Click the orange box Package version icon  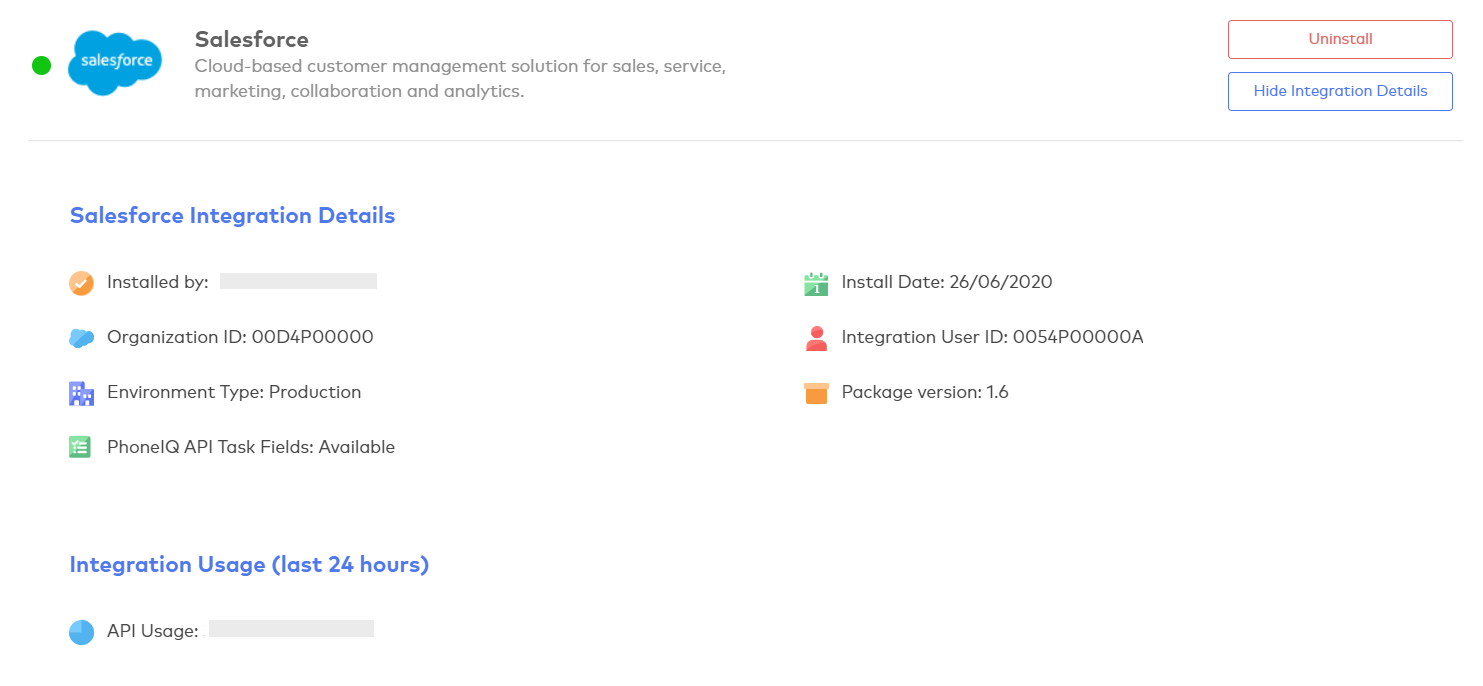coord(816,393)
